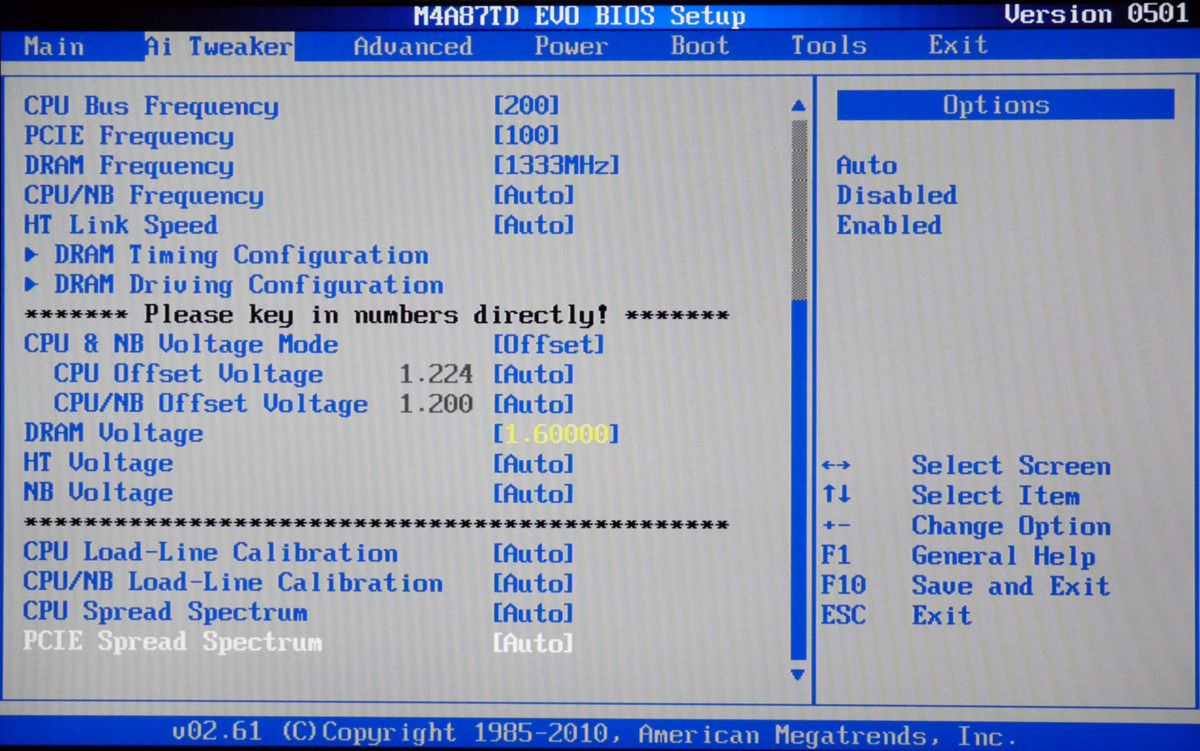Open CPU Spread Spectrum [Auto] option
The image size is (1200, 751).
(534, 613)
